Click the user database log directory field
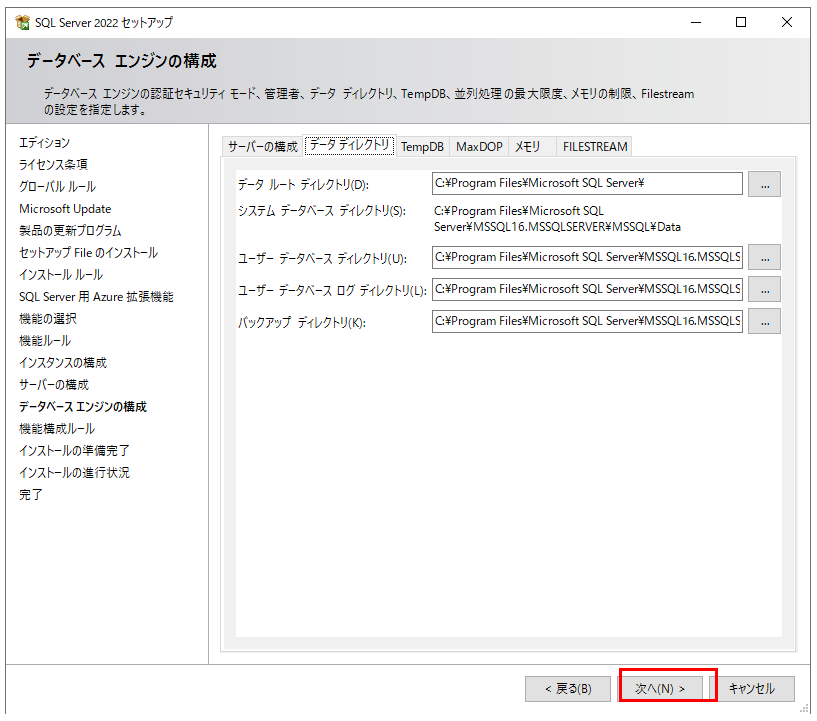817x721 pixels. click(587, 289)
